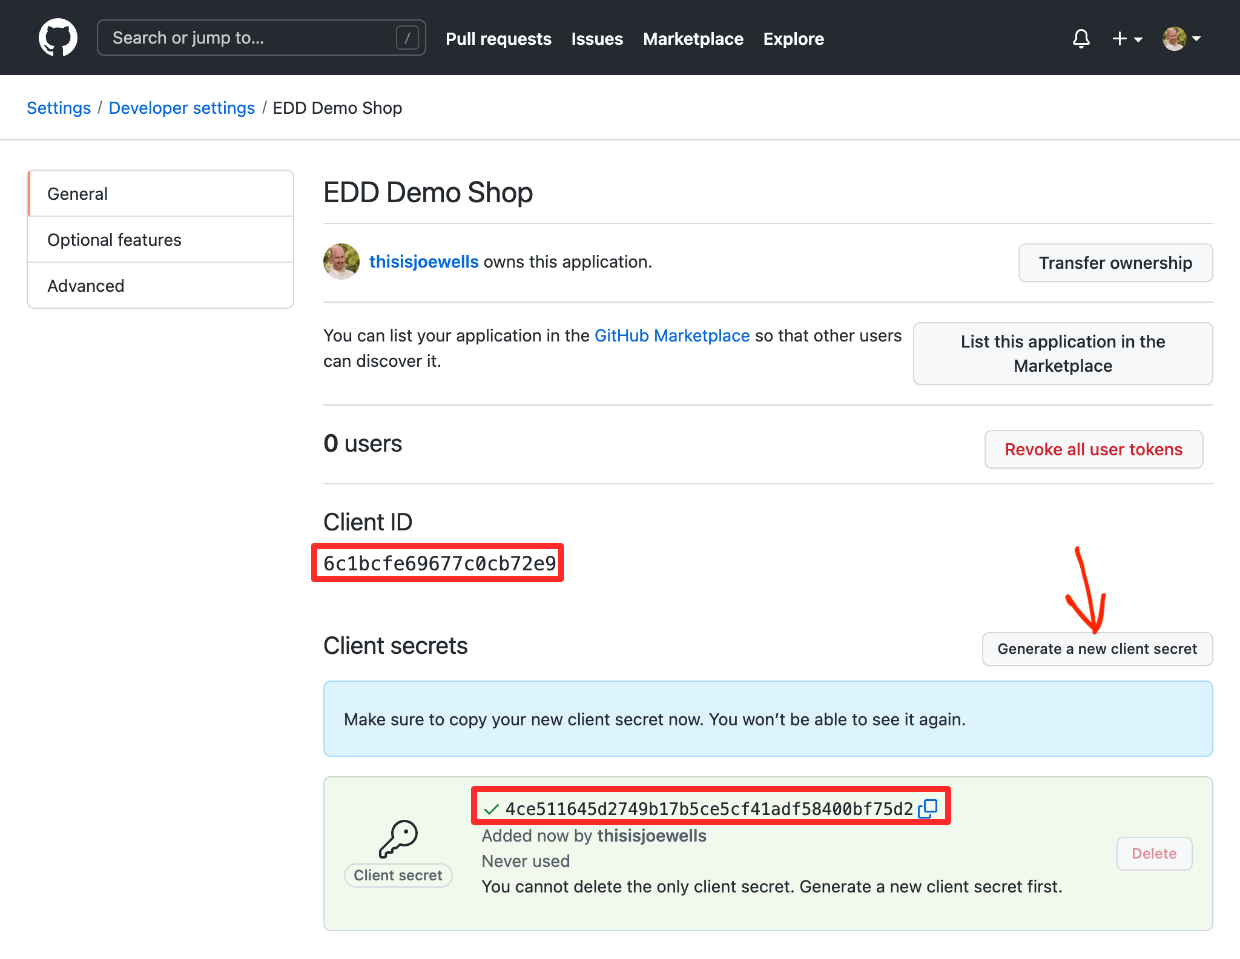Click the Never used status text
This screenshot has width=1240, height=959.
(526, 861)
